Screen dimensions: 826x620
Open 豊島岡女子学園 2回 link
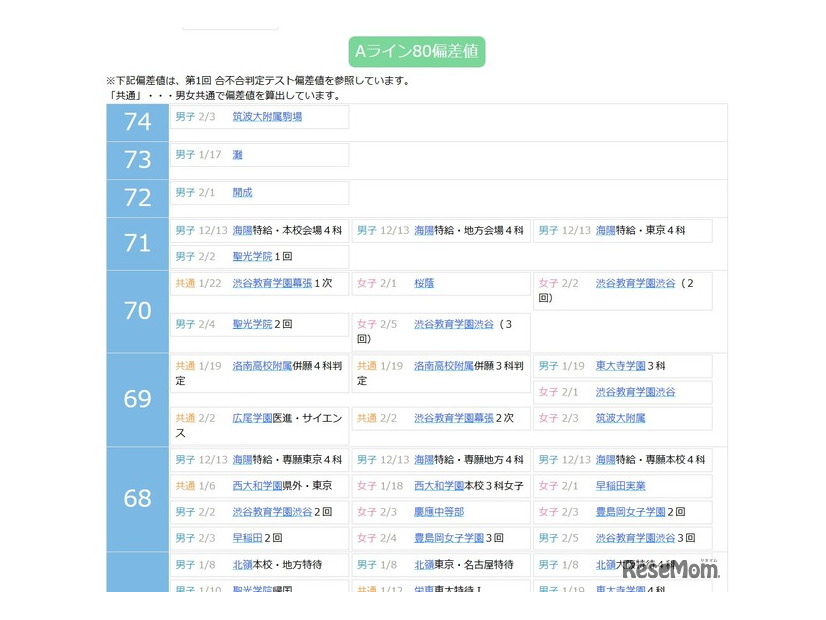pyautogui.click(x=631, y=511)
